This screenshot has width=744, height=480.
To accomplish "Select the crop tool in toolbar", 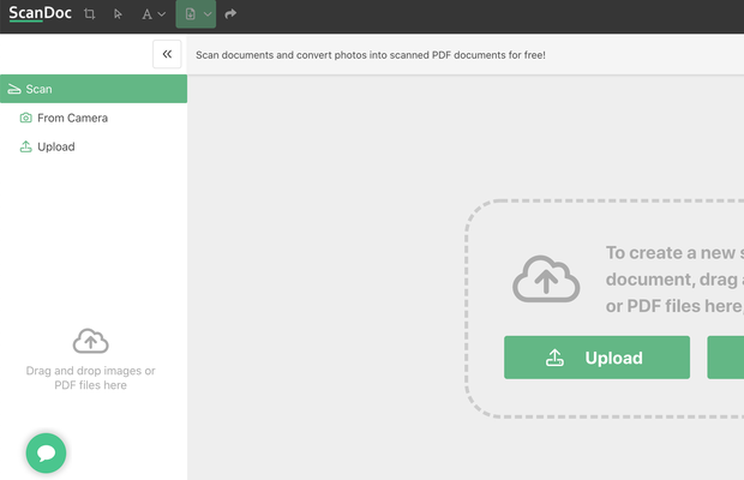I will 89,14.
